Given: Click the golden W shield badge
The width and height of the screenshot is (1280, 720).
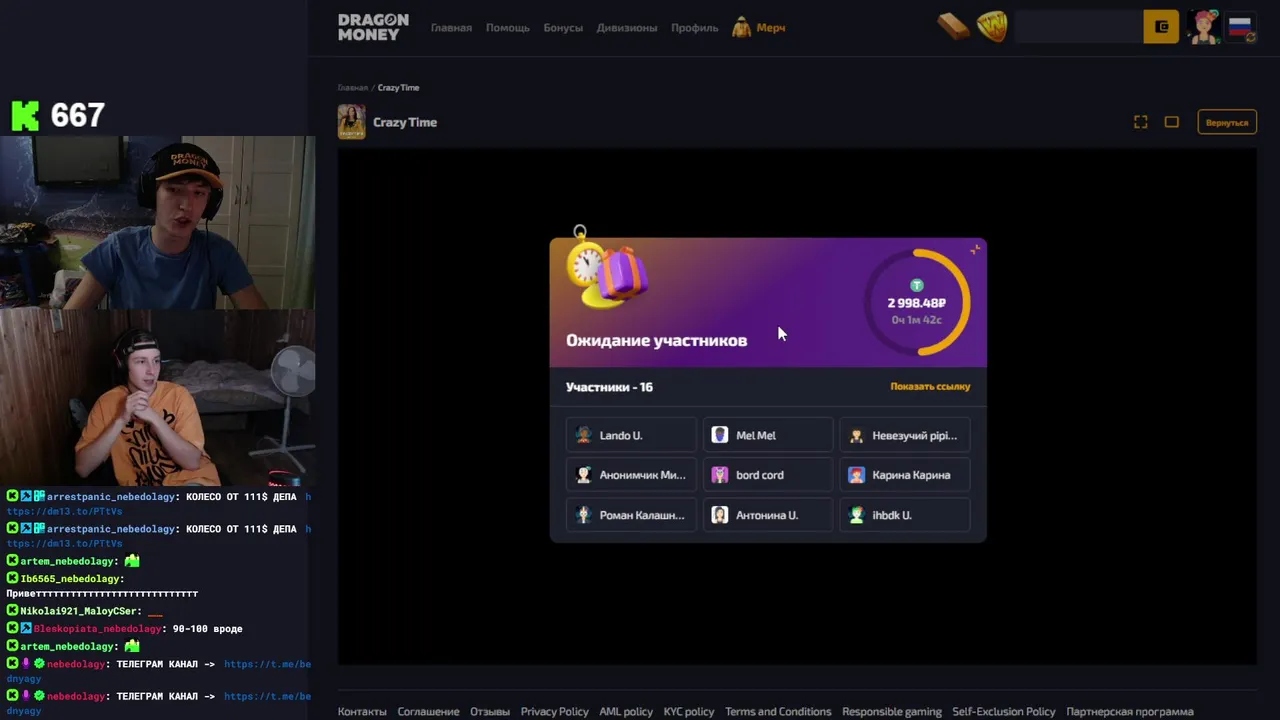Looking at the screenshot, I should point(992,27).
